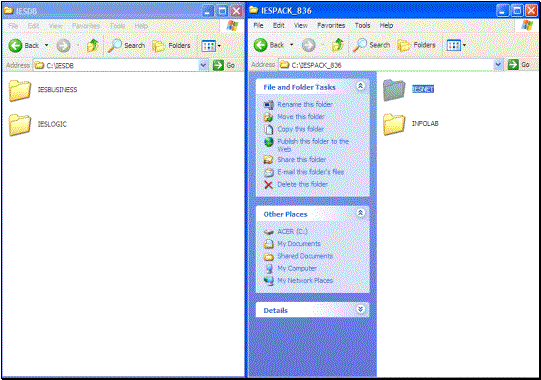Open View menu in IESPACK_836 window
This screenshot has width=541, height=380.
(x=301, y=26)
